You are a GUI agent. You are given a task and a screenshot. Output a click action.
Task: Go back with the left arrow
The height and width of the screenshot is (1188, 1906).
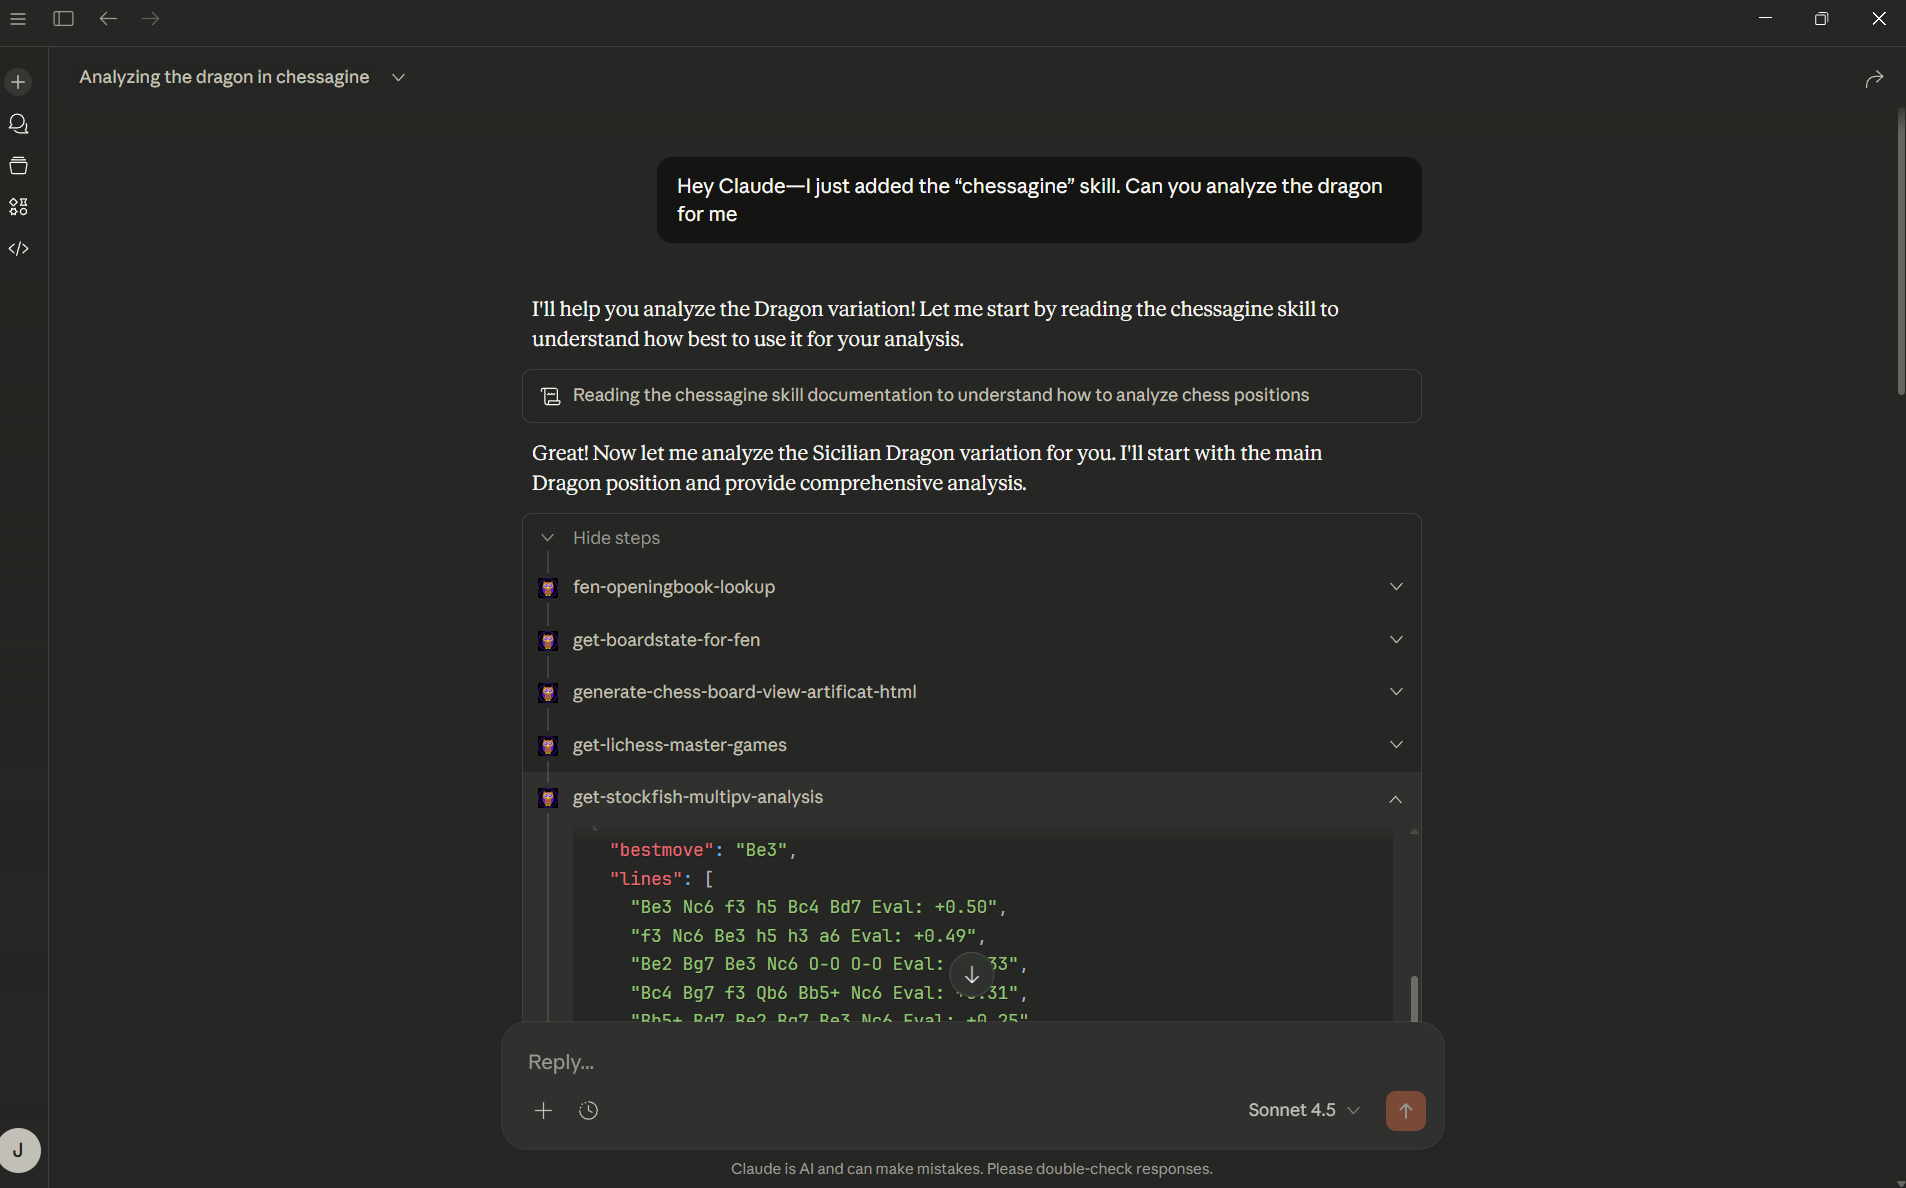[x=108, y=19]
